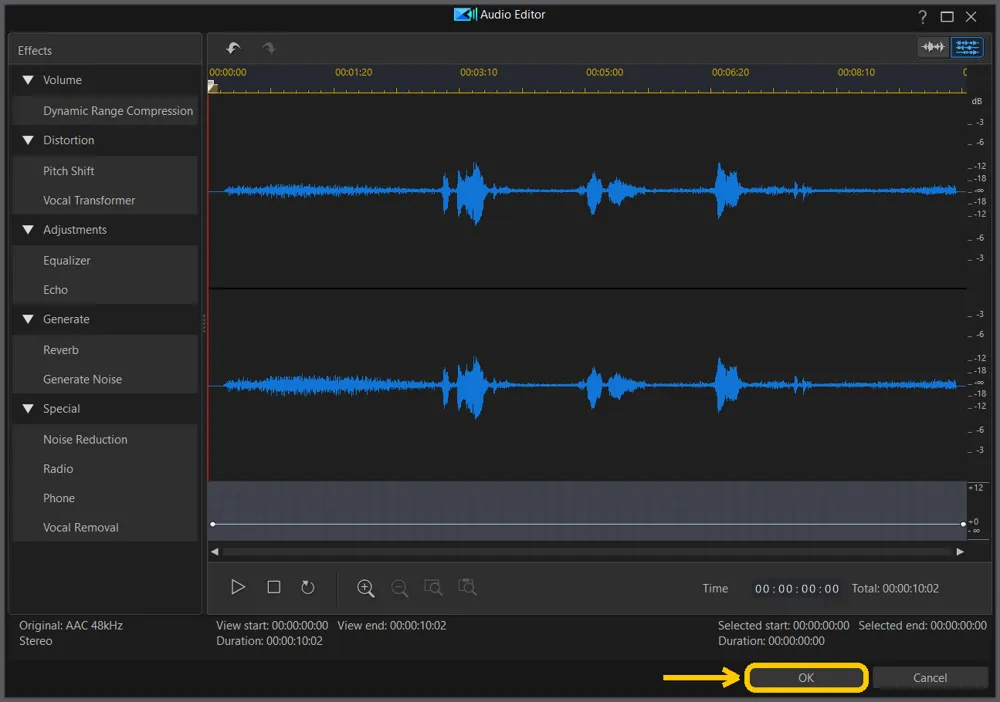Click the Selected start: 00:00:00:00 text
This screenshot has width=1000, height=702.
click(x=783, y=625)
